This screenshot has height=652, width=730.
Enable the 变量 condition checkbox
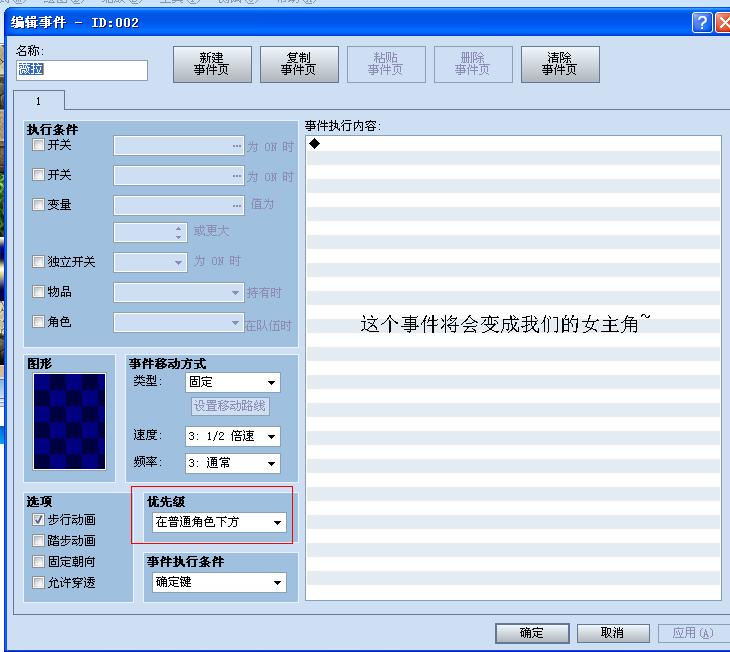point(38,204)
